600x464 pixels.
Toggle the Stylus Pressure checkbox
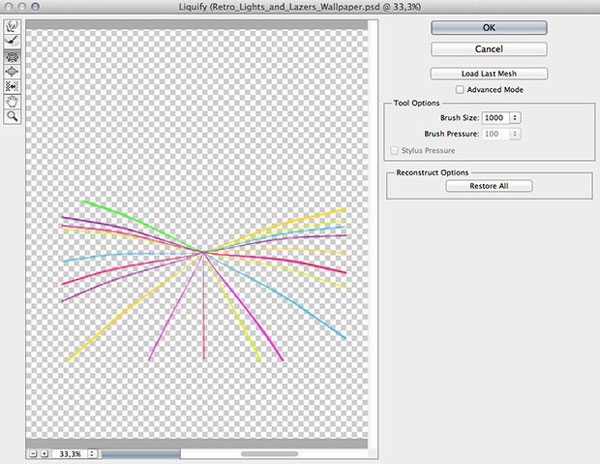coord(394,150)
